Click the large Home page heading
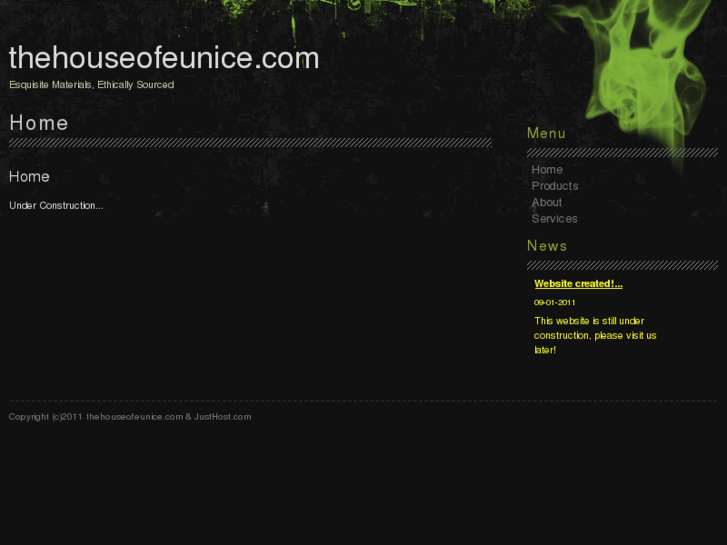 tap(39, 123)
